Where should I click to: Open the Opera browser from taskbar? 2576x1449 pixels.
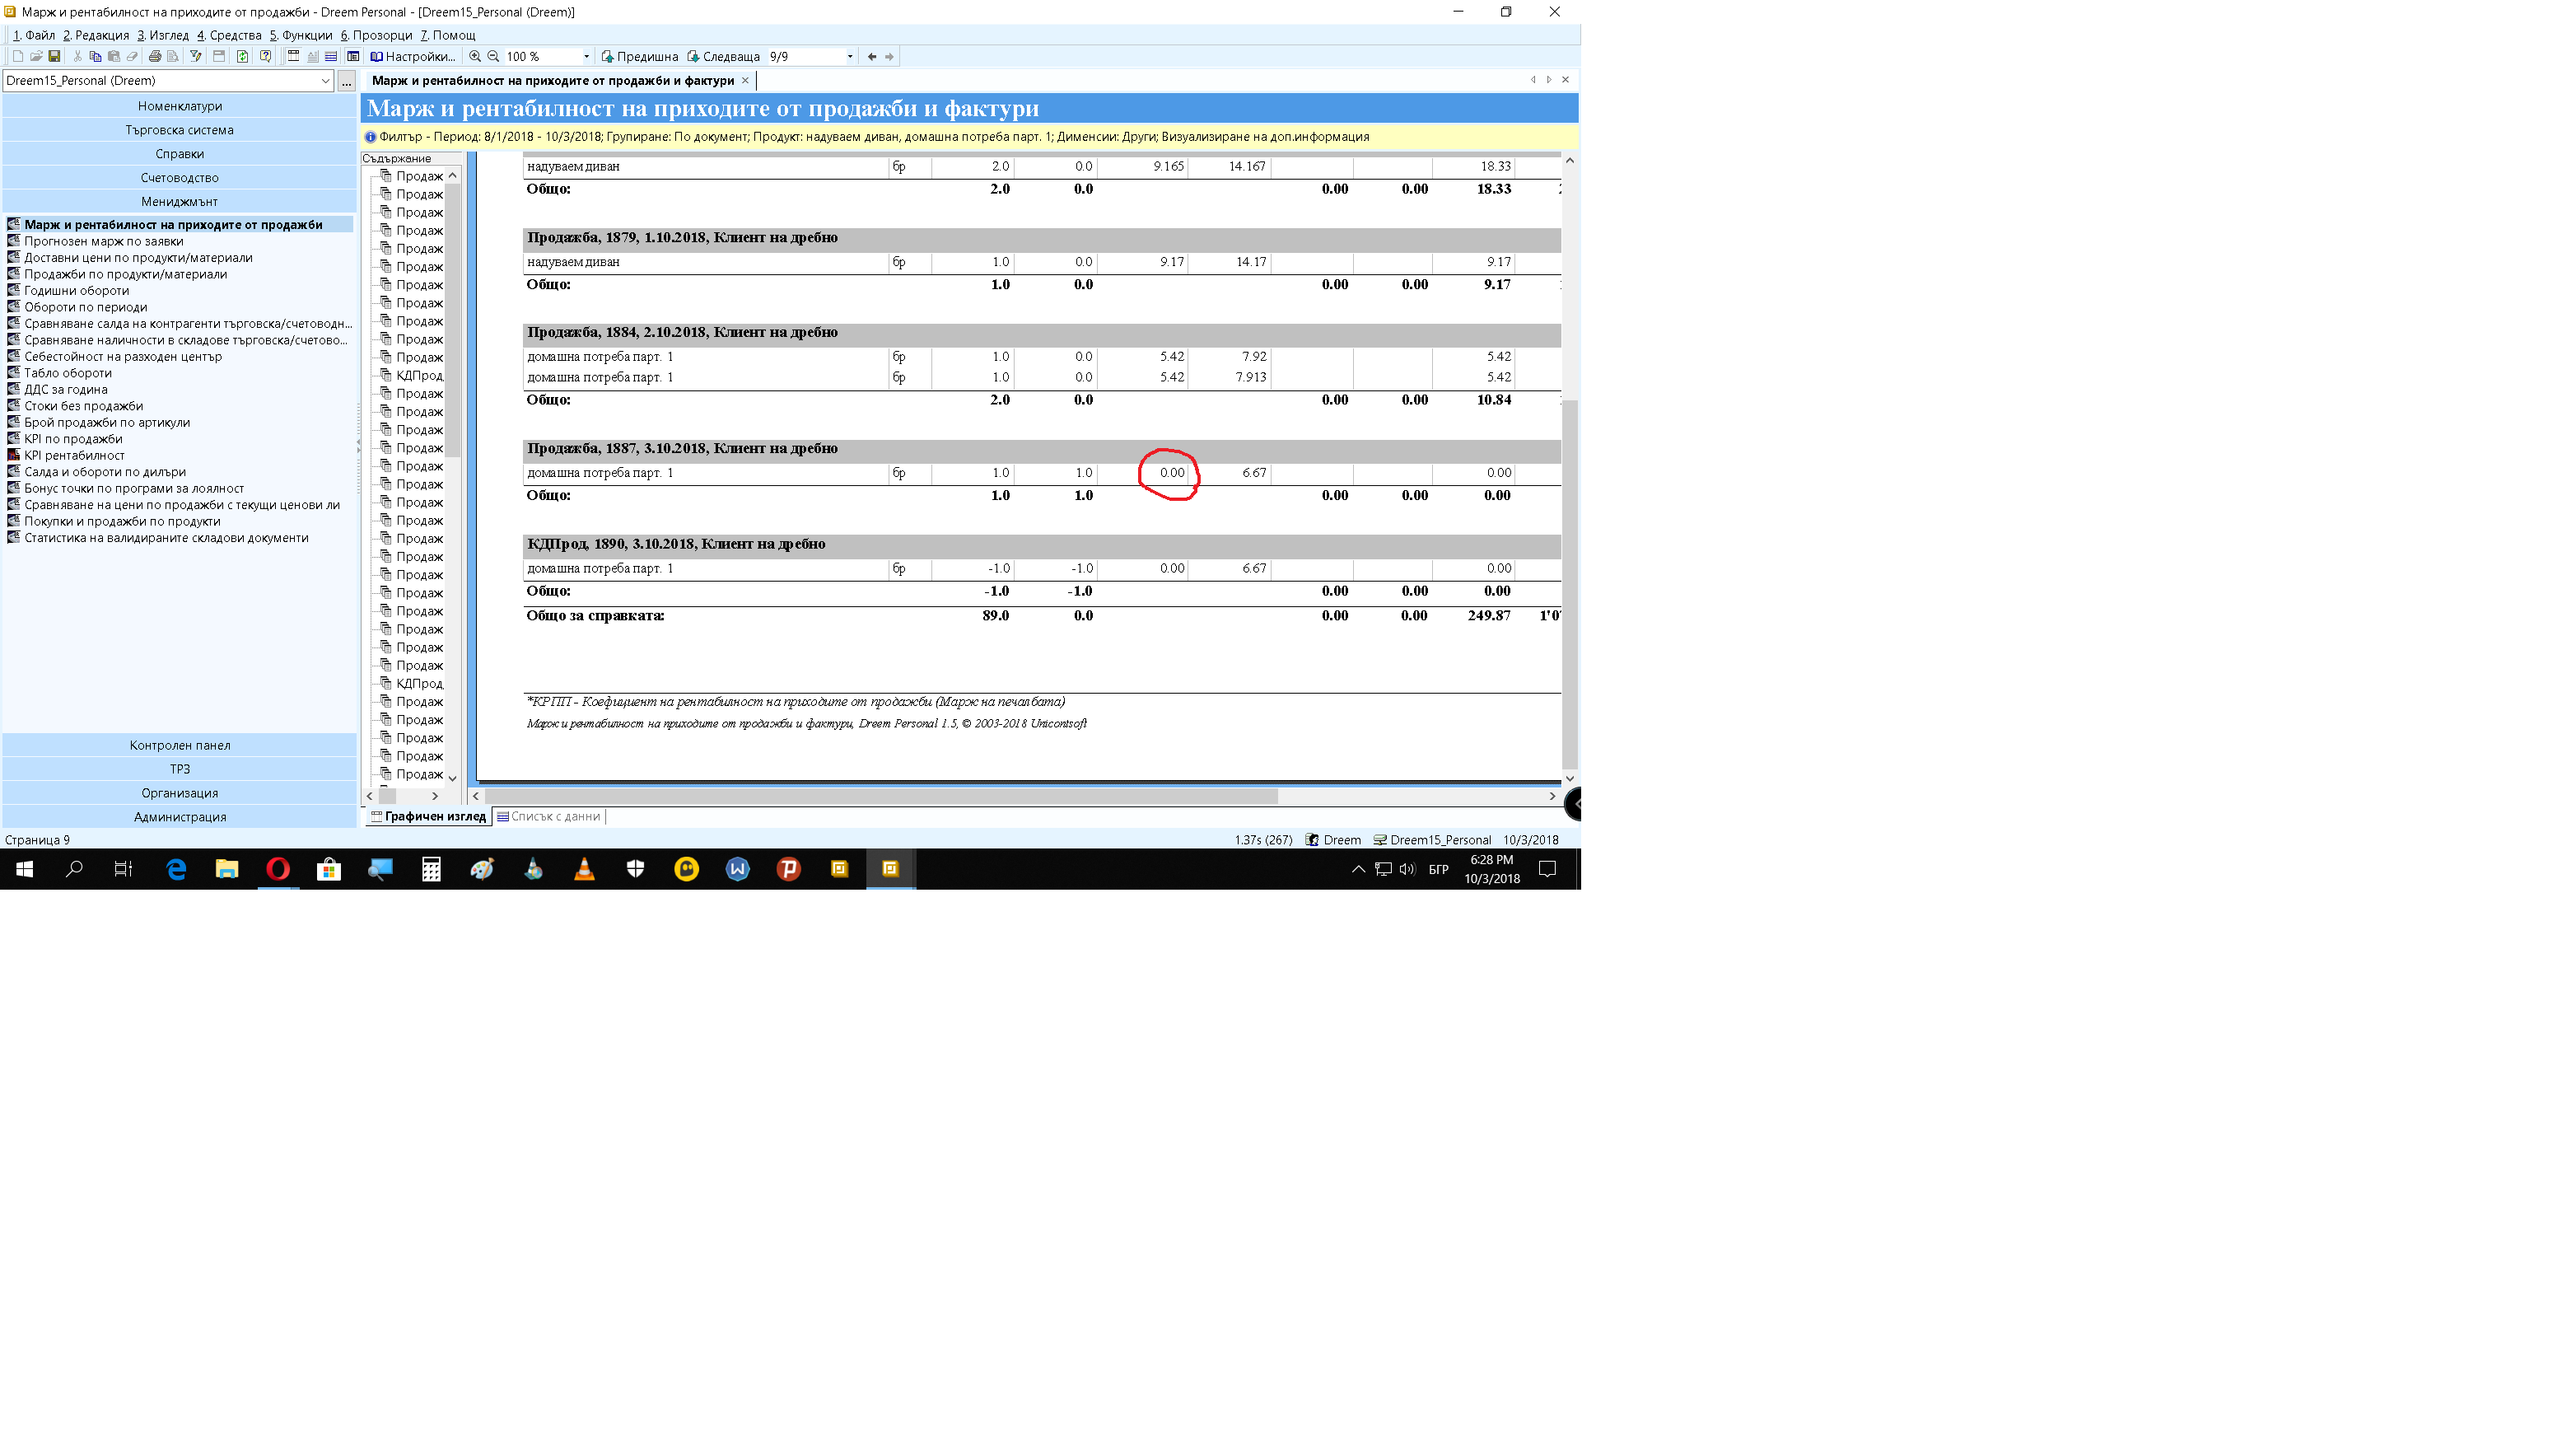click(278, 869)
